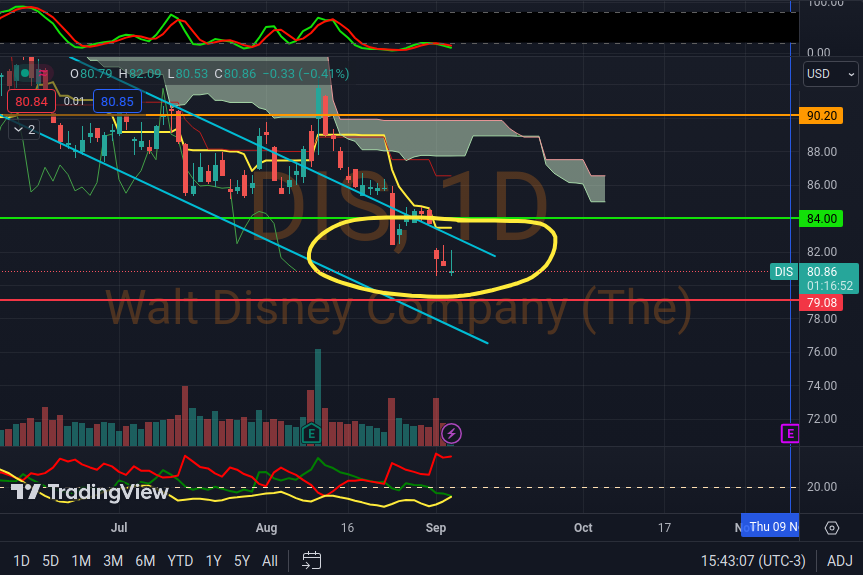This screenshot has width=863, height=575.
Task: Open the upcoming purple earnings E marker
Action: [x=790, y=434]
